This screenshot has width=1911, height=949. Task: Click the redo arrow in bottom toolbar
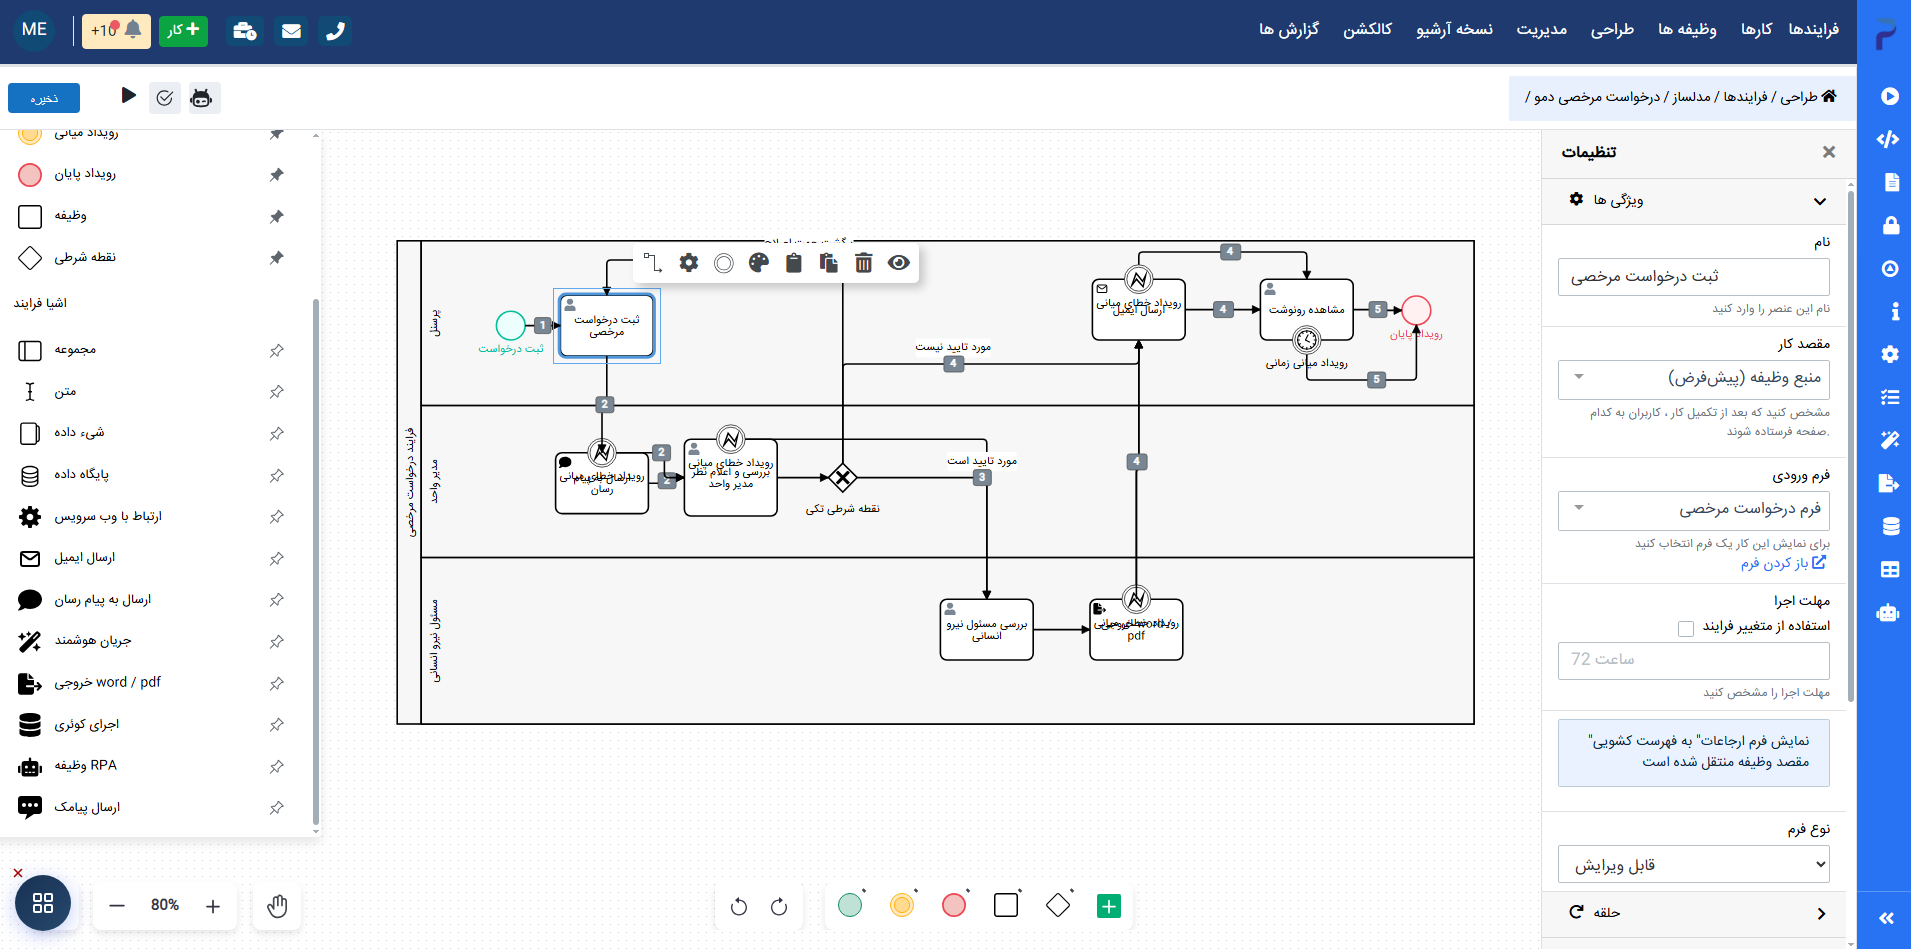click(779, 907)
